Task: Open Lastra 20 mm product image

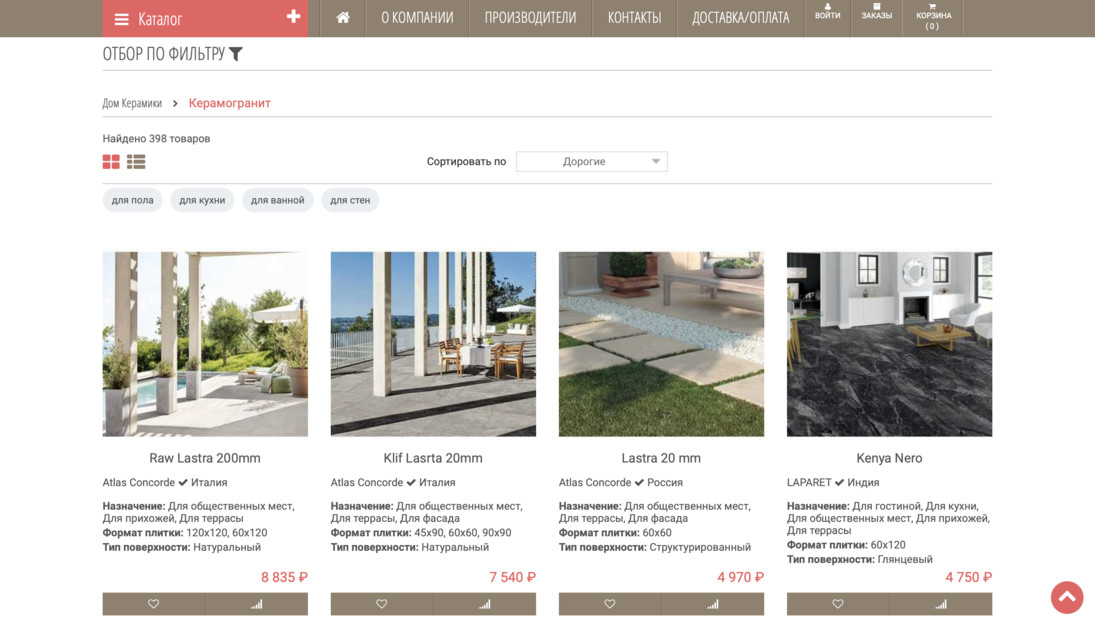Action: (x=661, y=344)
